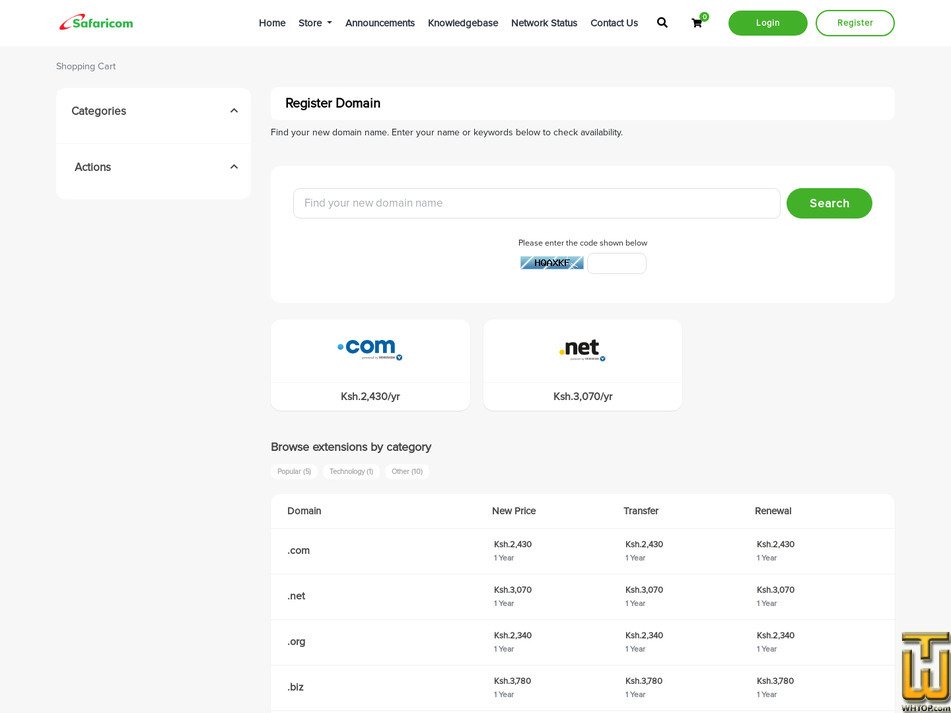Click the captcha code entry box

616,263
